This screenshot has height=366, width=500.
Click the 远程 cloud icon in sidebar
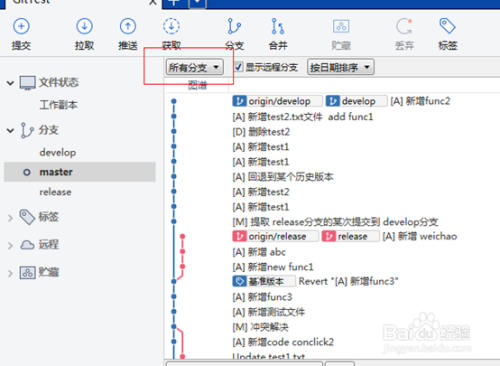pyautogui.click(x=27, y=245)
